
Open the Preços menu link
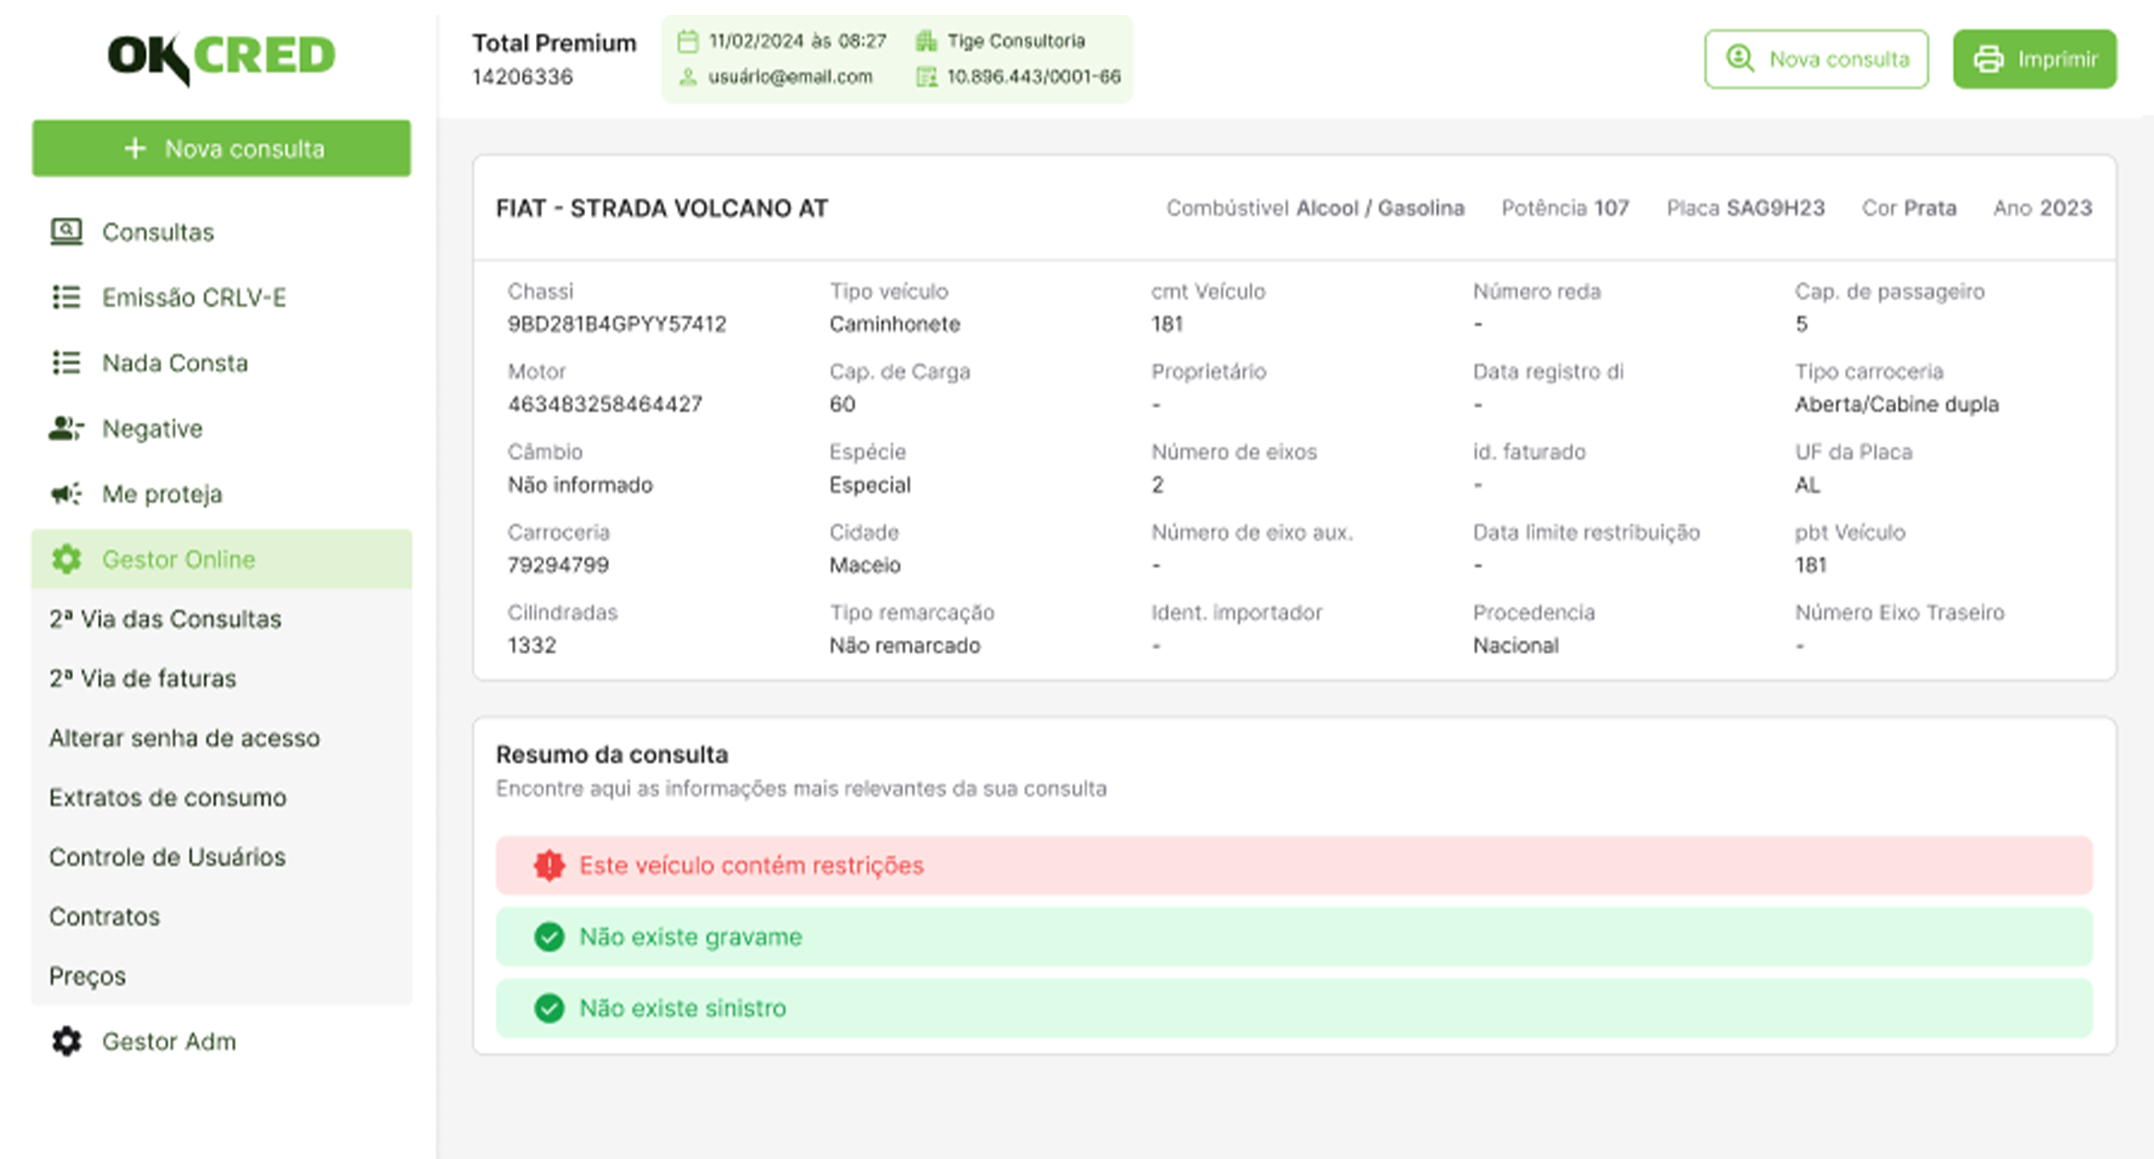coord(87,976)
